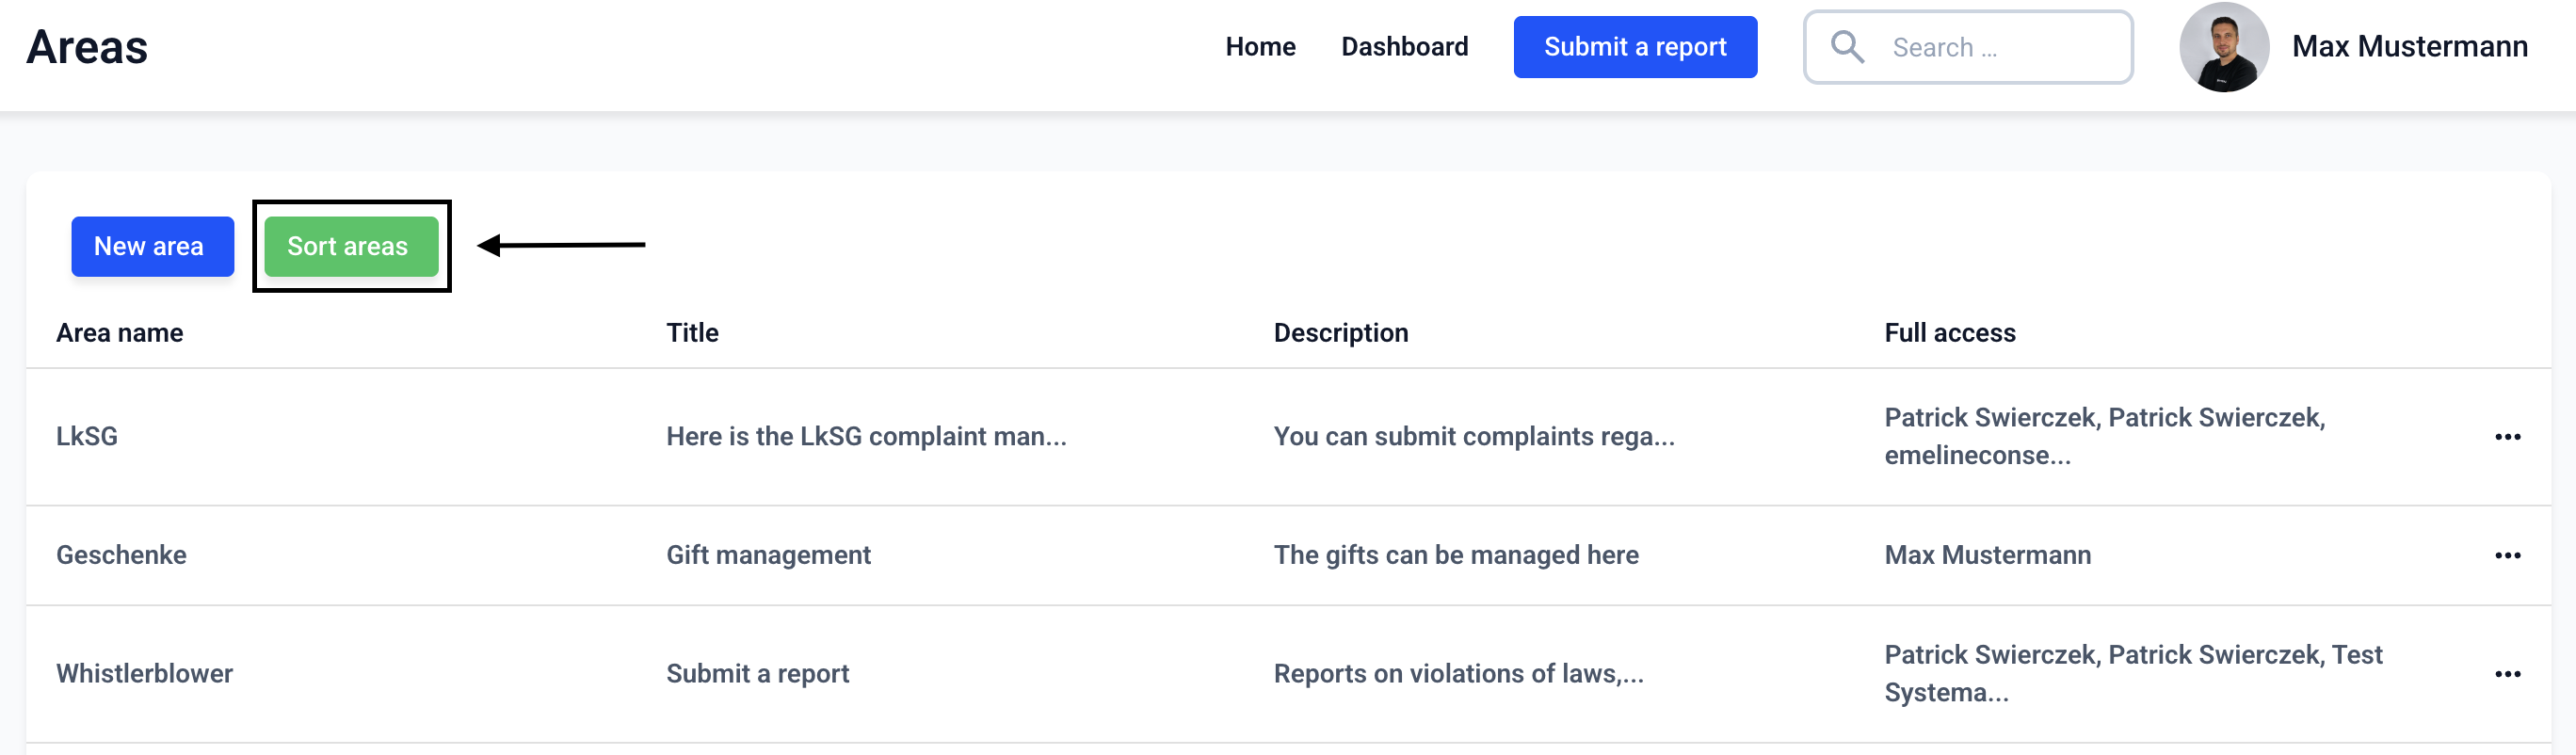Click the Description column header
This screenshot has width=2576, height=755.
[x=1340, y=333]
